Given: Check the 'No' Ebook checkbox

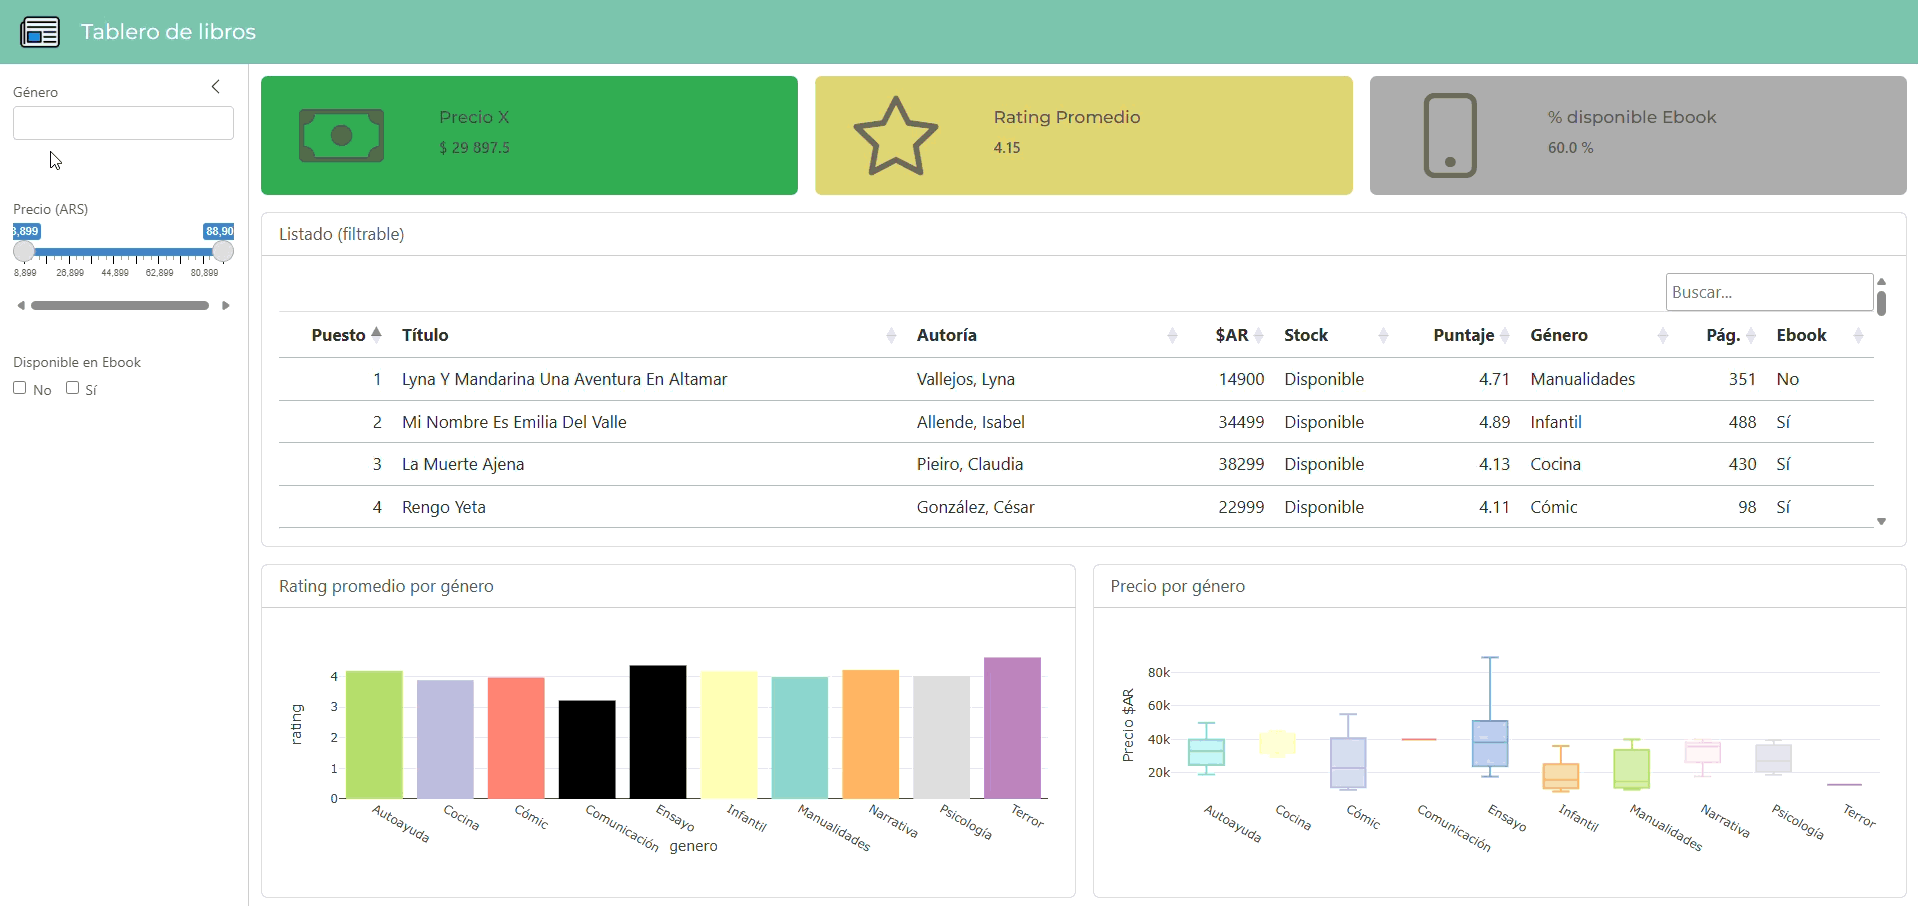Looking at the screenshot, I should pyautogui.click(x=20, y=388).
